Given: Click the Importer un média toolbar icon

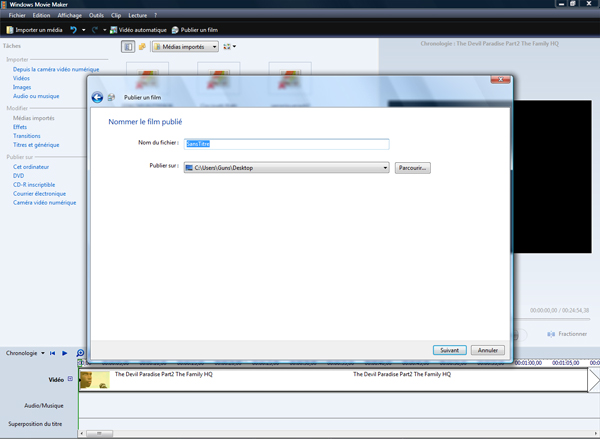Looking at the screenshot, I should pyautogui.click(x=10, y=30).
